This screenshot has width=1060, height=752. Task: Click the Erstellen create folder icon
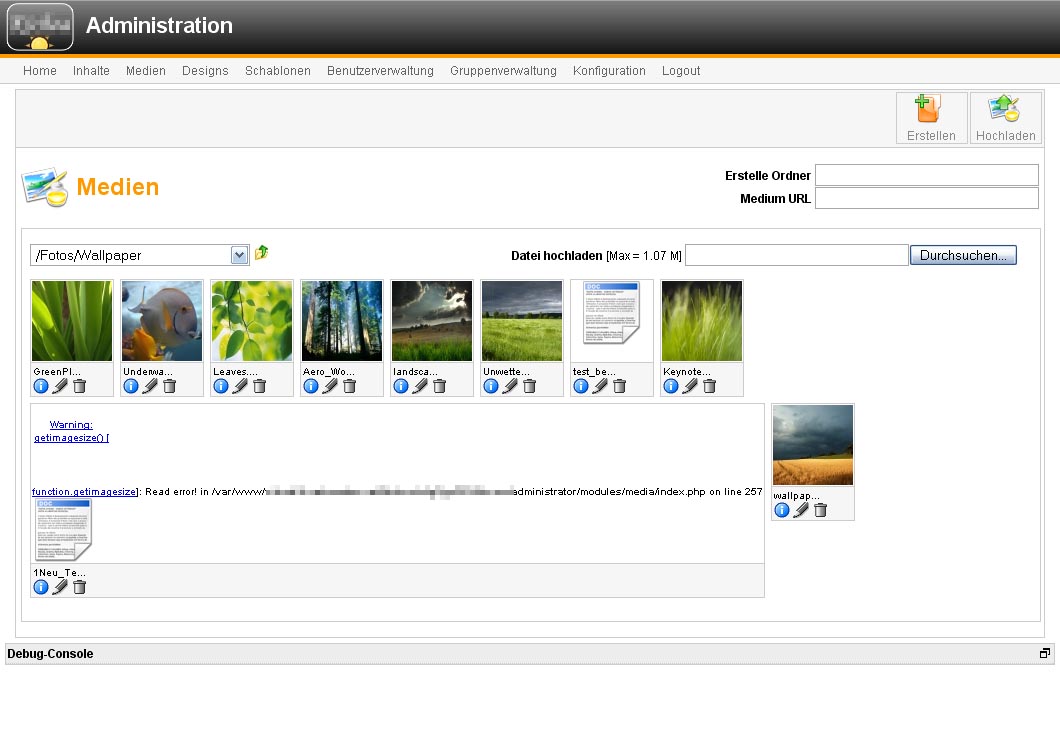point(931,118)
